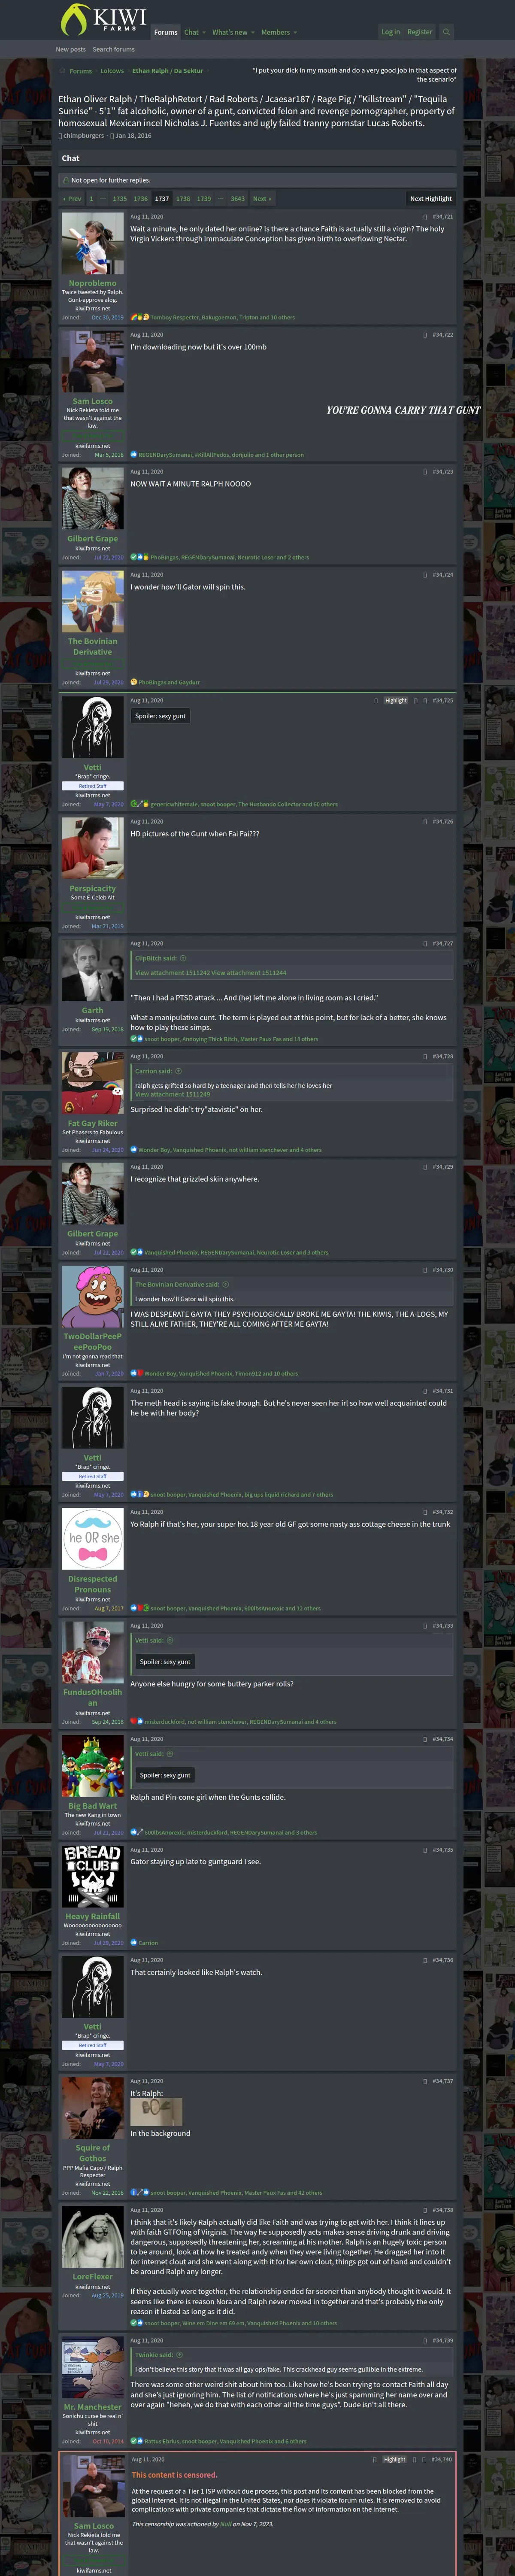The height and width of the screenshot is (2576, 515).
Task: Click Highlight badge on post #34,725
Action: pos(396,700)
